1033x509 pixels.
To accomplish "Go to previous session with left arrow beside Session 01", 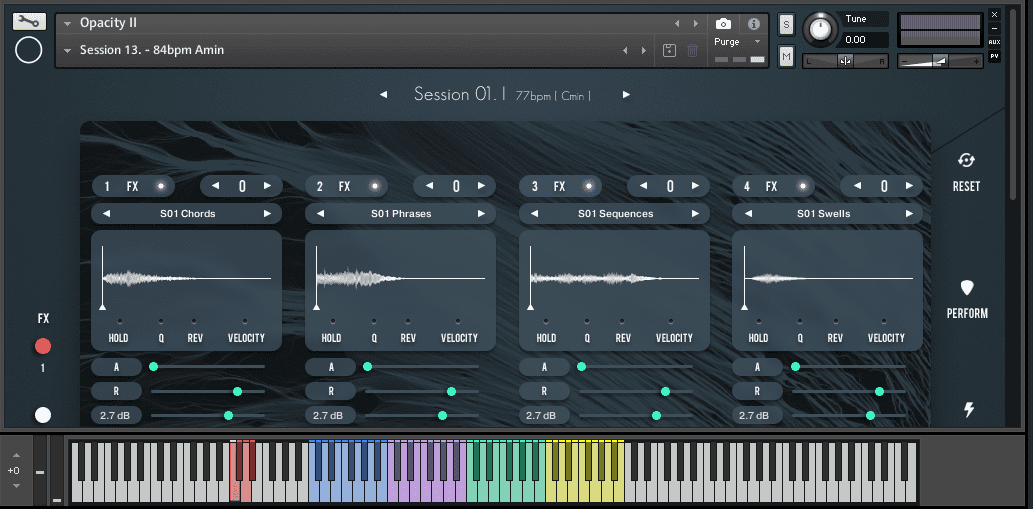I will tap(383, 95).
